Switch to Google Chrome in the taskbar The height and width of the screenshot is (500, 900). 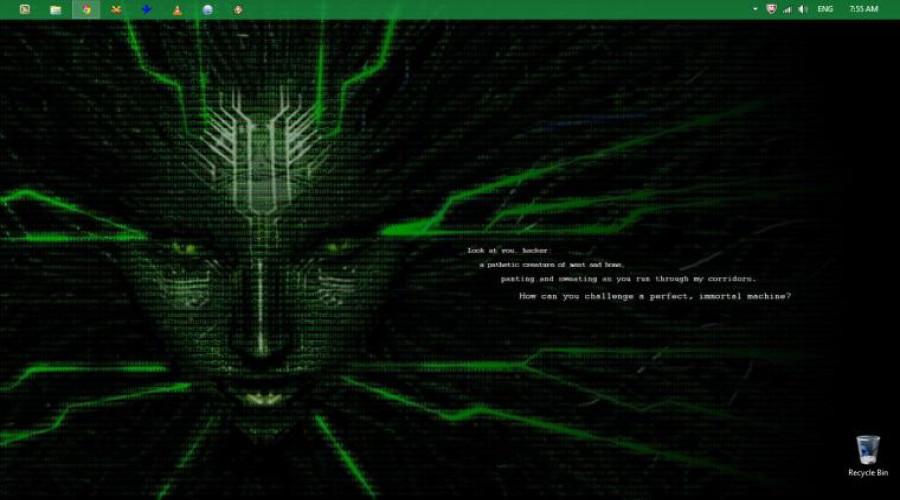87,9
